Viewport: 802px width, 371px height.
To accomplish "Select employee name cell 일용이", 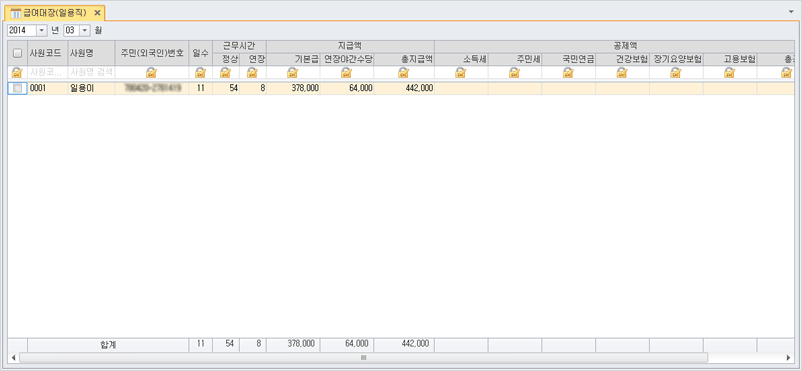I will coord(91,88).
